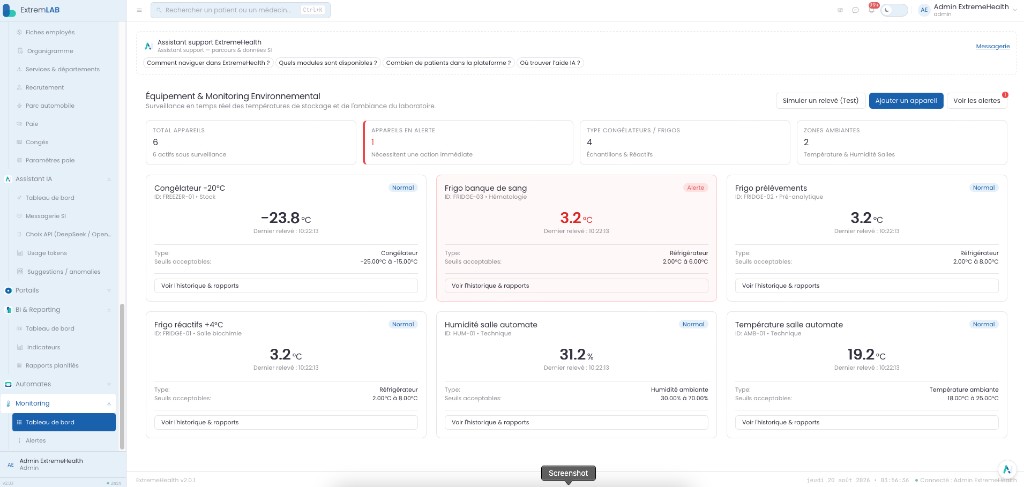Click the Usage tokens bar chart icon
The height and width of the screenshot is (487, 1024).
[x=19, y=253]
